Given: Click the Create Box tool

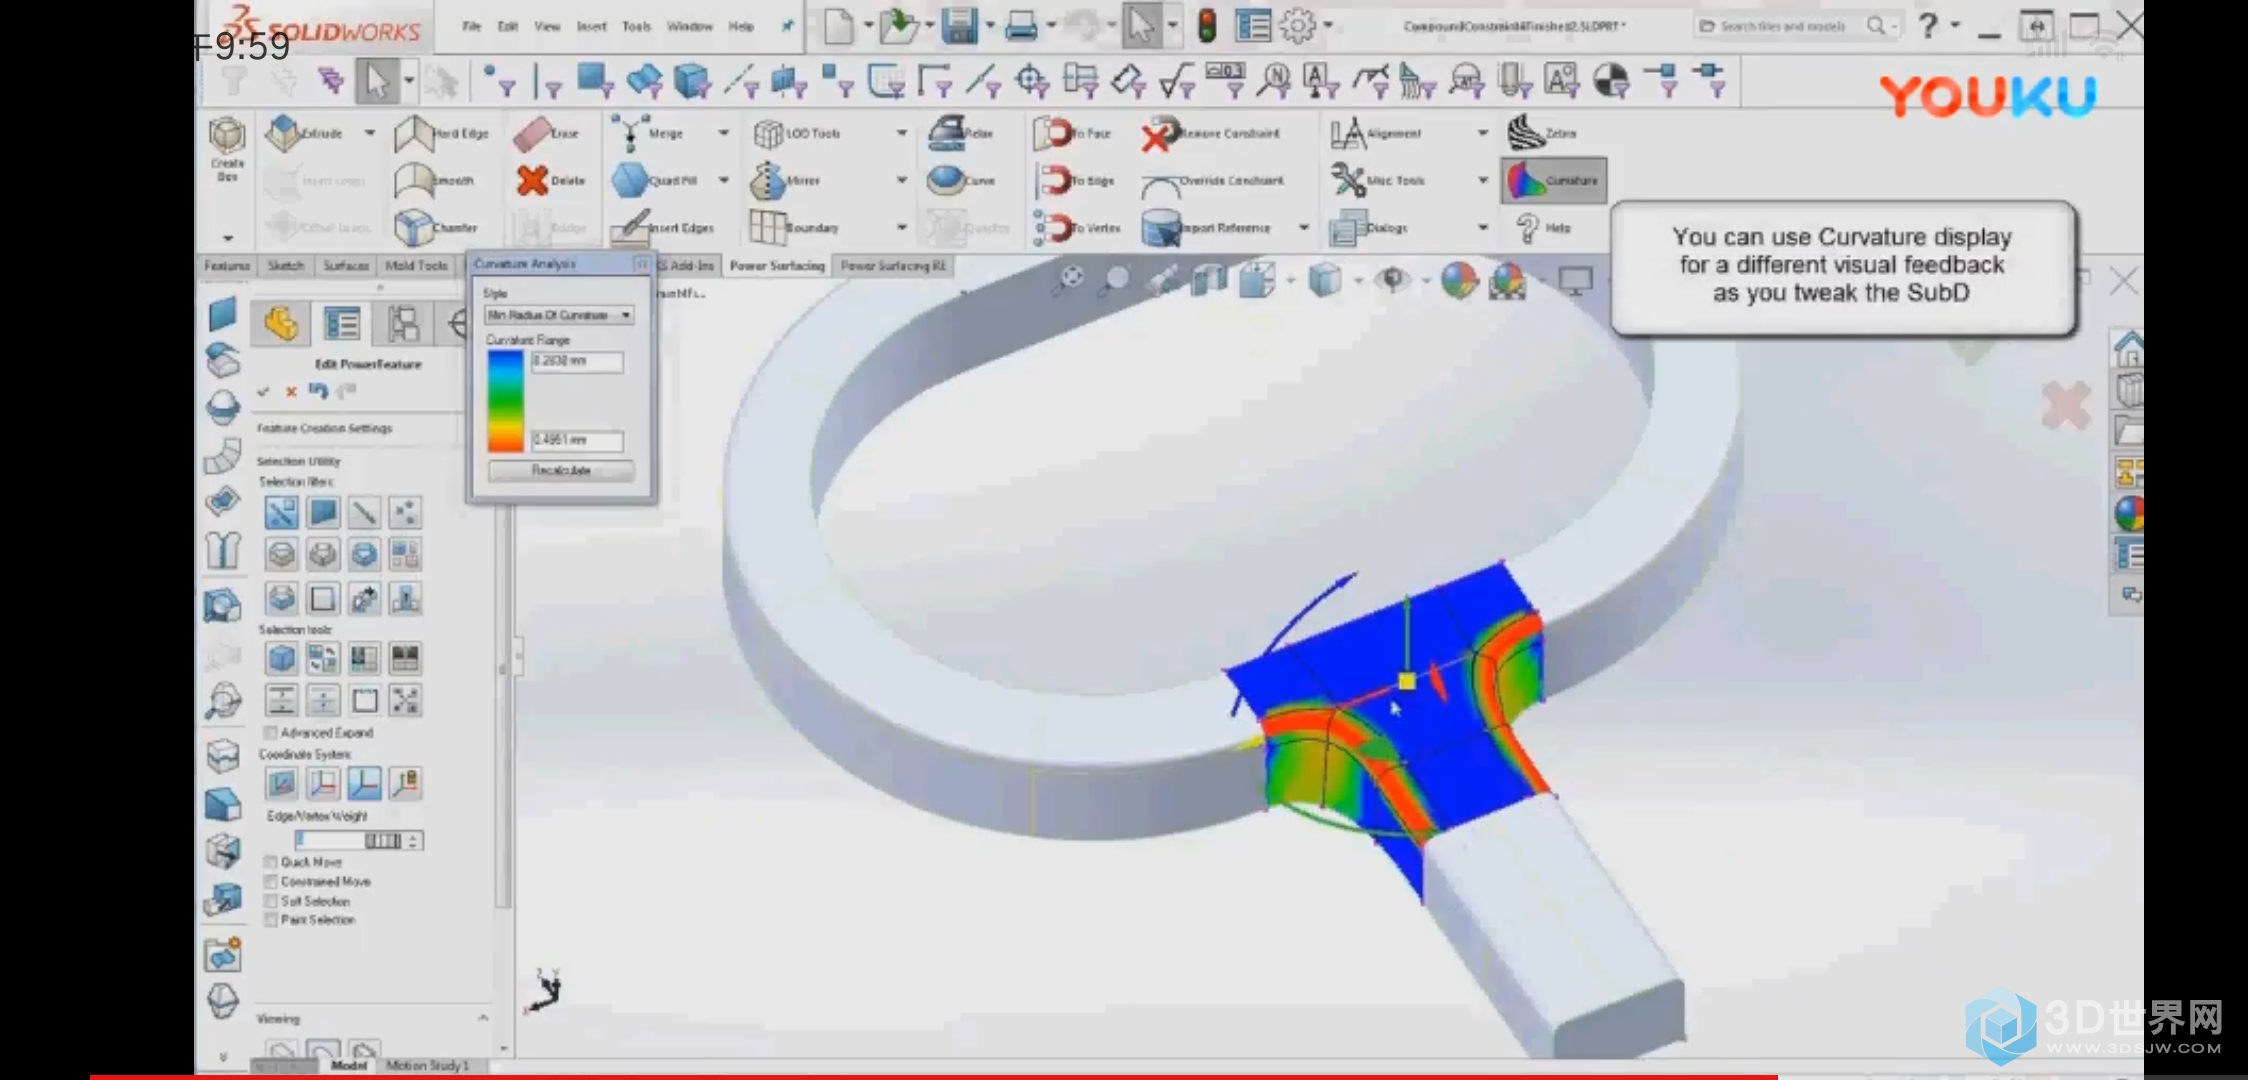Looking at the screenshot, I should point(227,149).
